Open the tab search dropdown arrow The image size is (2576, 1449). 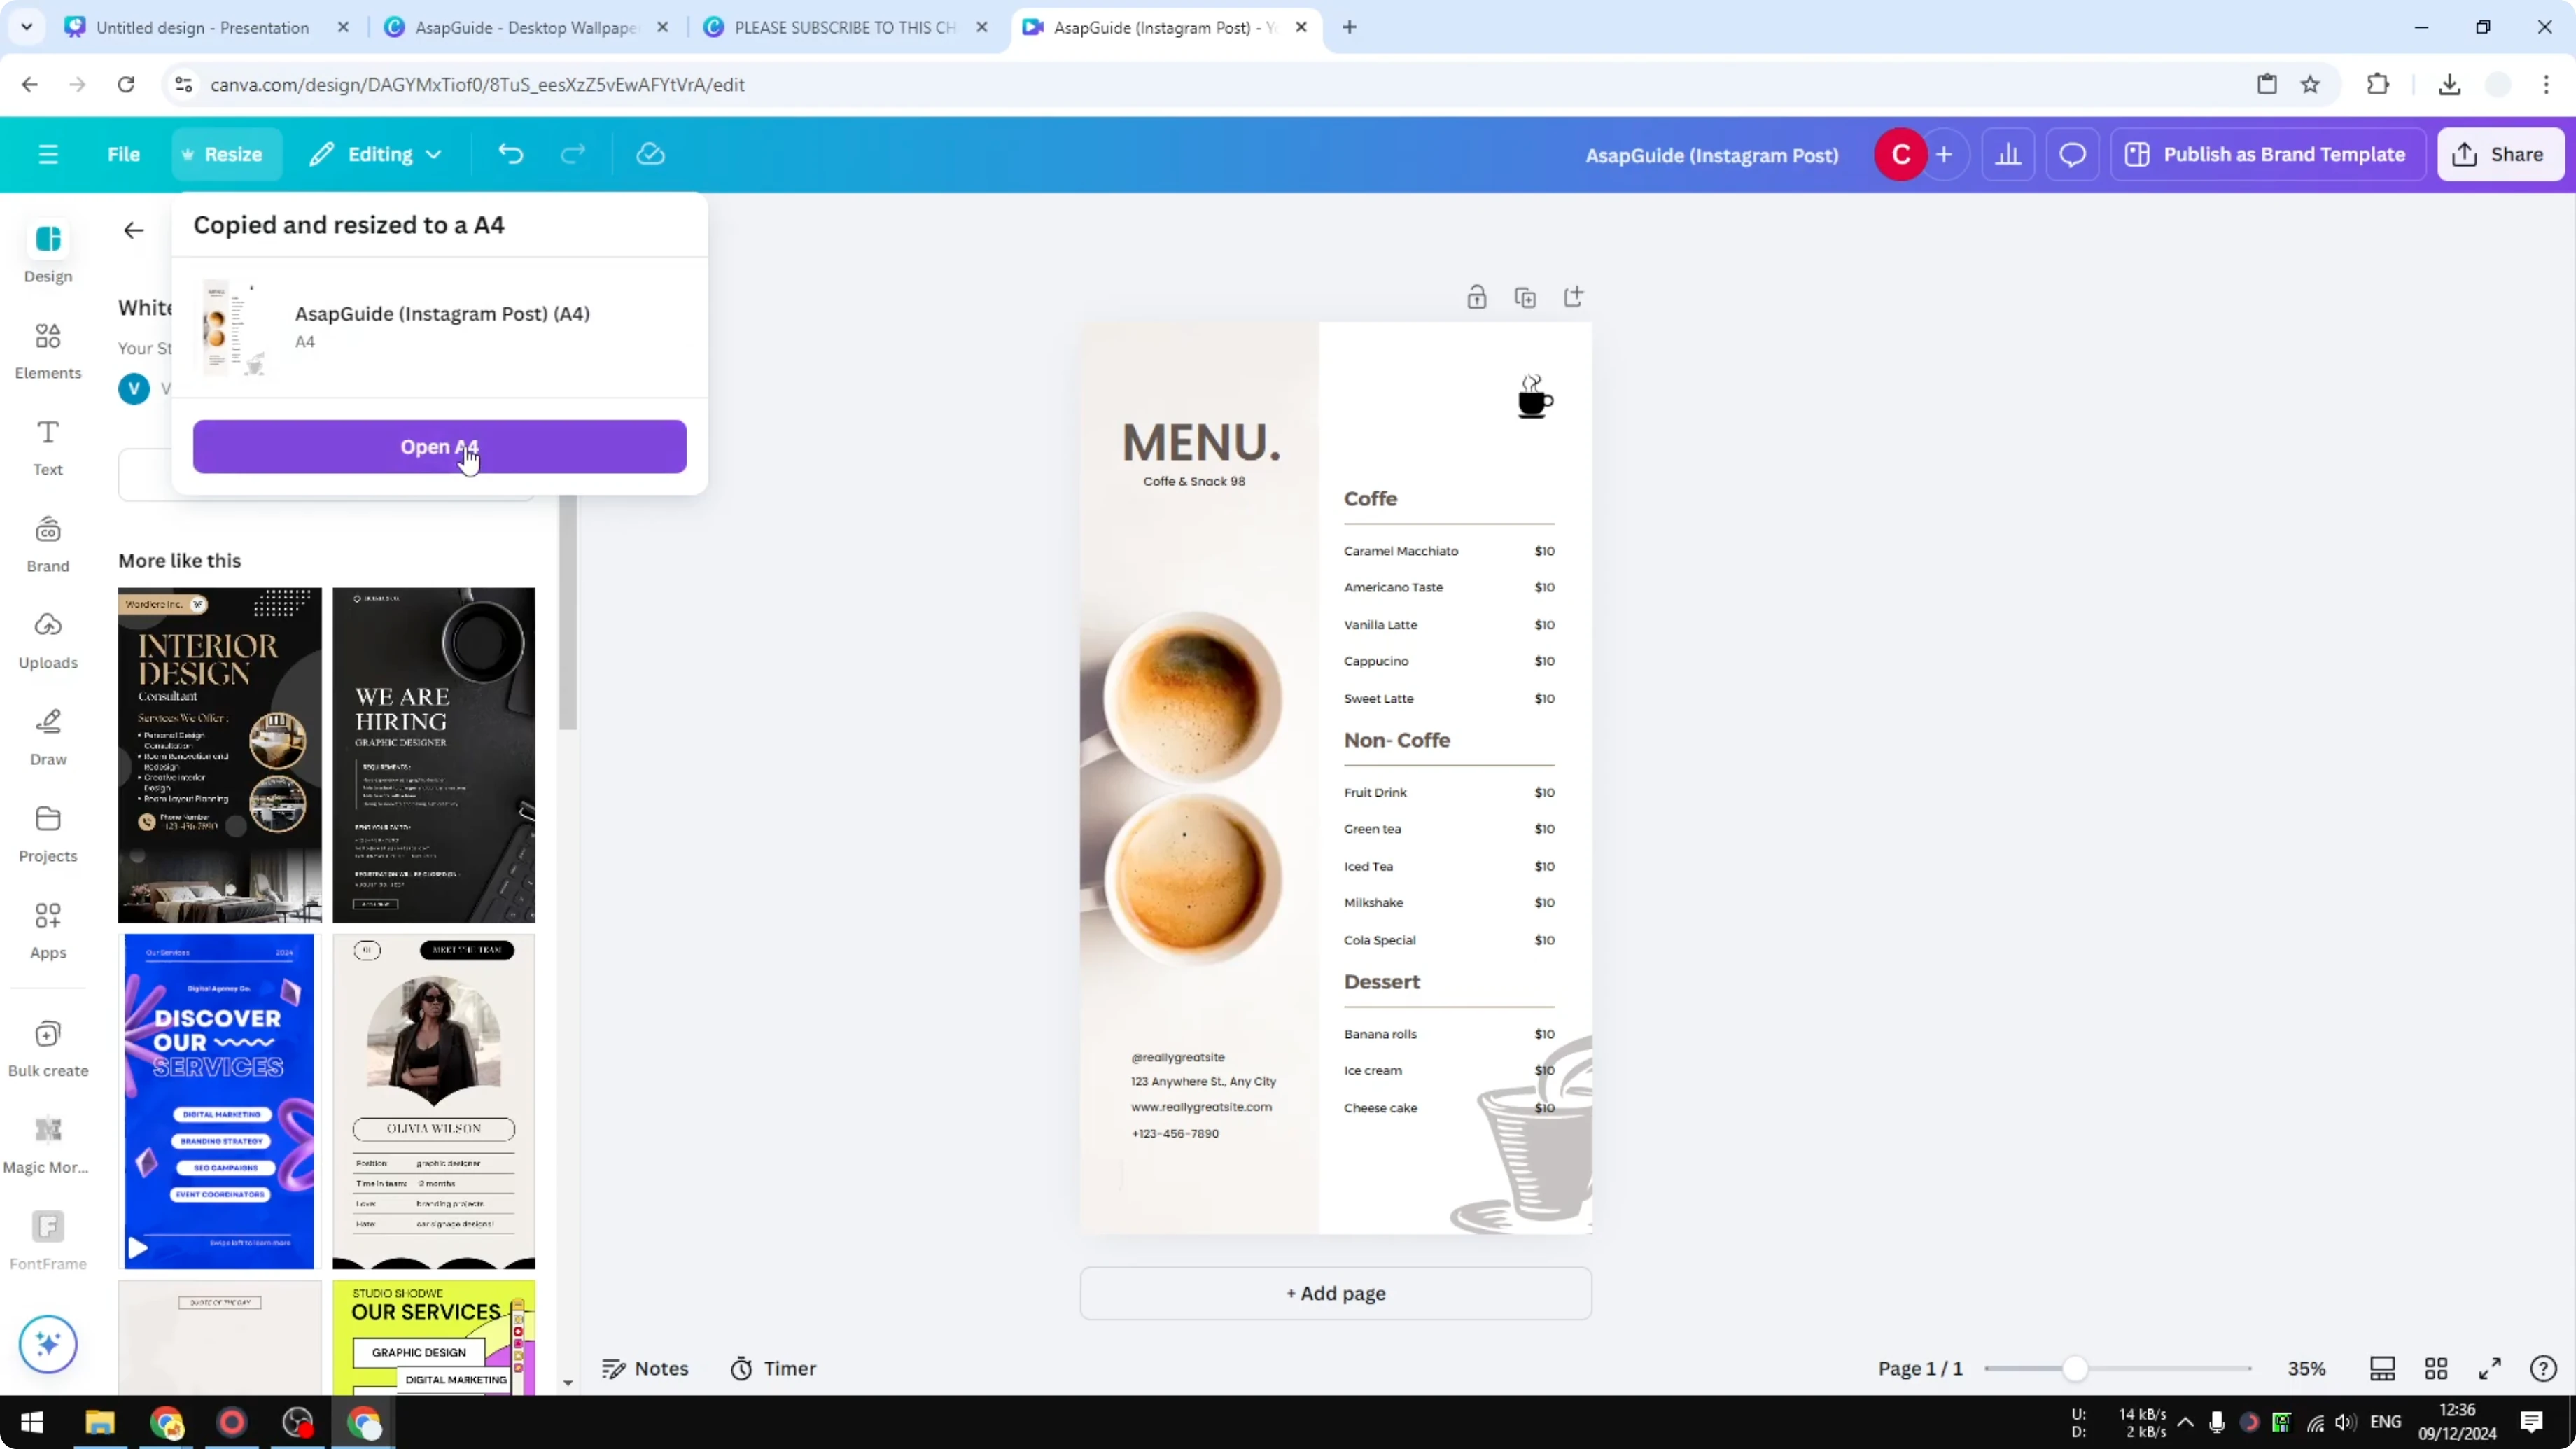click(27, 27)
